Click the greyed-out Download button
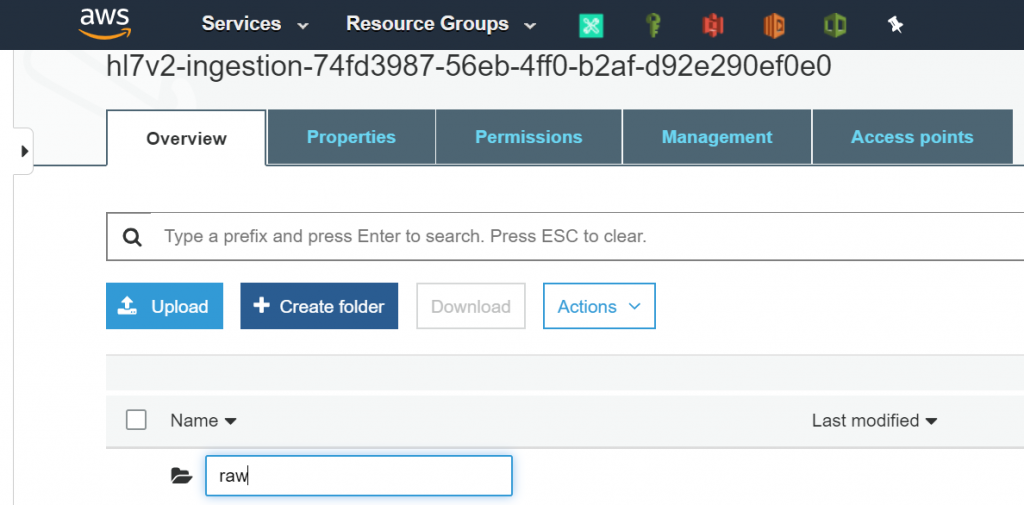1024x505 pixels. tap(471, 306)
